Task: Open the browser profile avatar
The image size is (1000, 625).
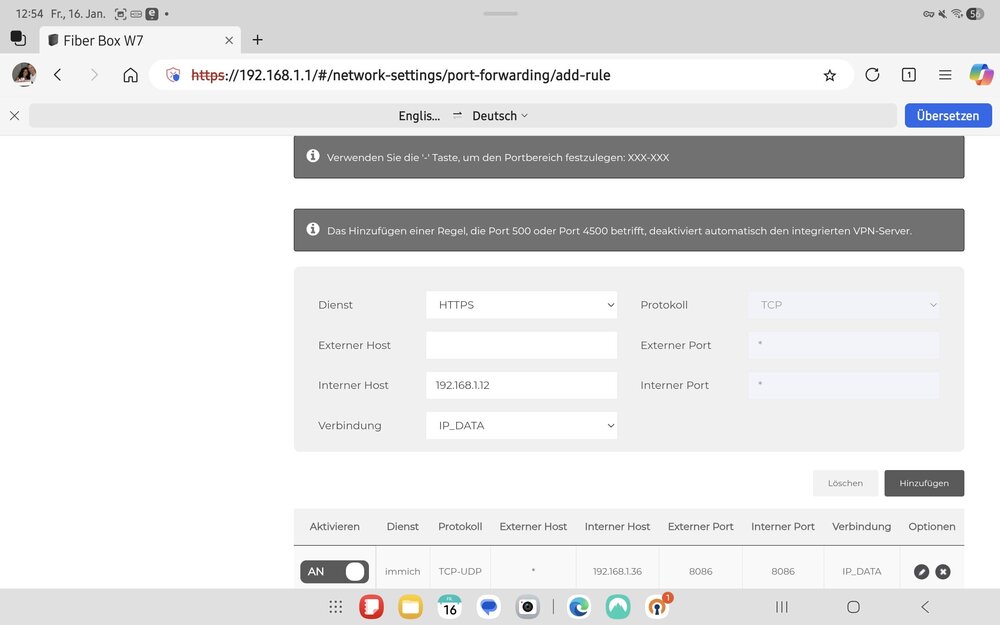Action: pyautogui.click(x=24, y=75)
